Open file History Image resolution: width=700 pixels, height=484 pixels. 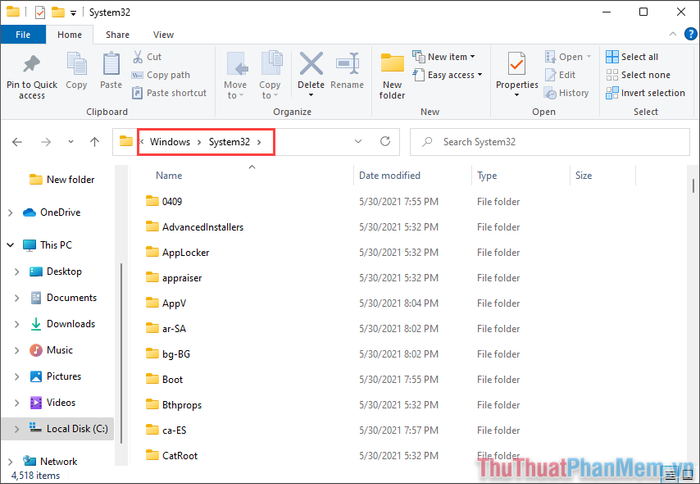point(567,93)
